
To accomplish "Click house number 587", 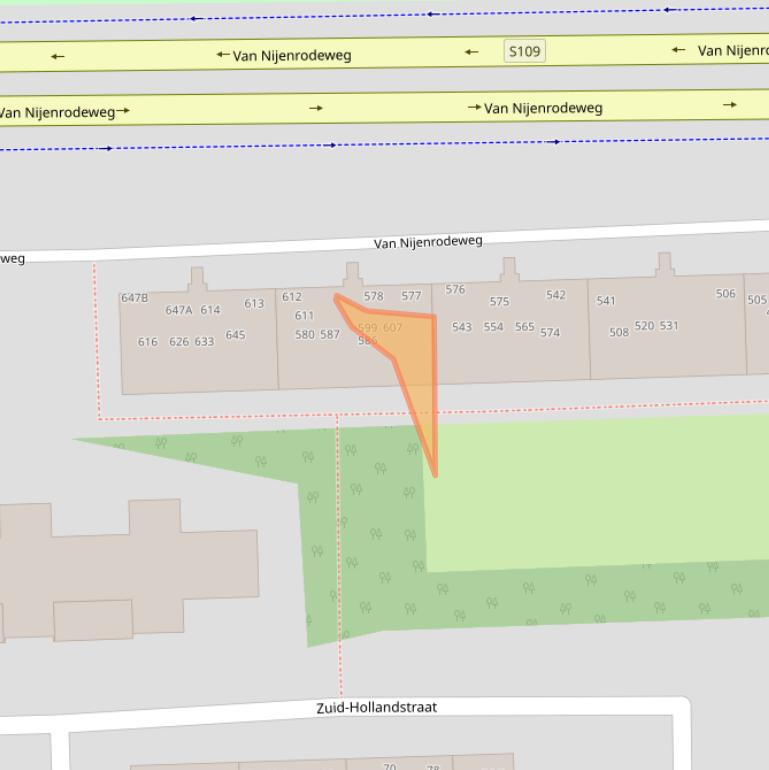I will 330,335.
